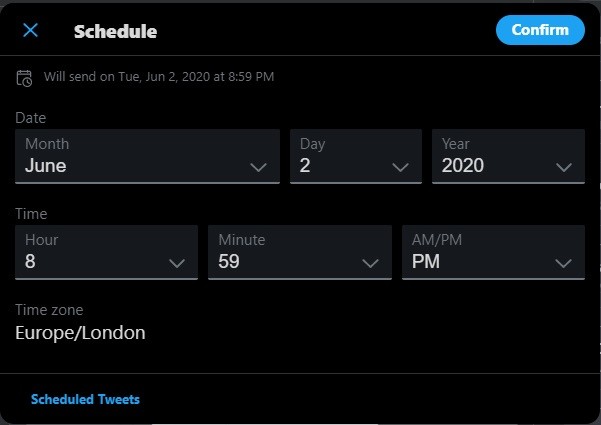Click the chevron arrow in the Year field
Viewport: 601px width, 425px height.
point(564,167)
